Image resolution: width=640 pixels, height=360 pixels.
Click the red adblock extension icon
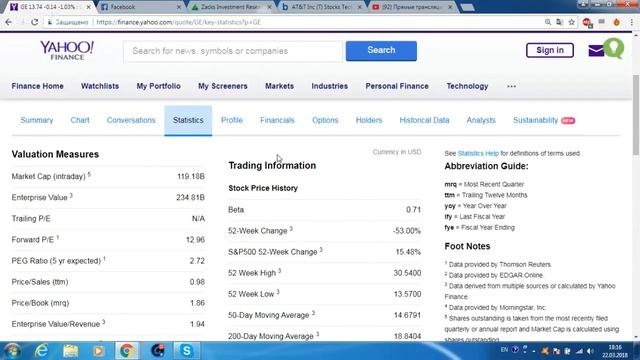587,22
